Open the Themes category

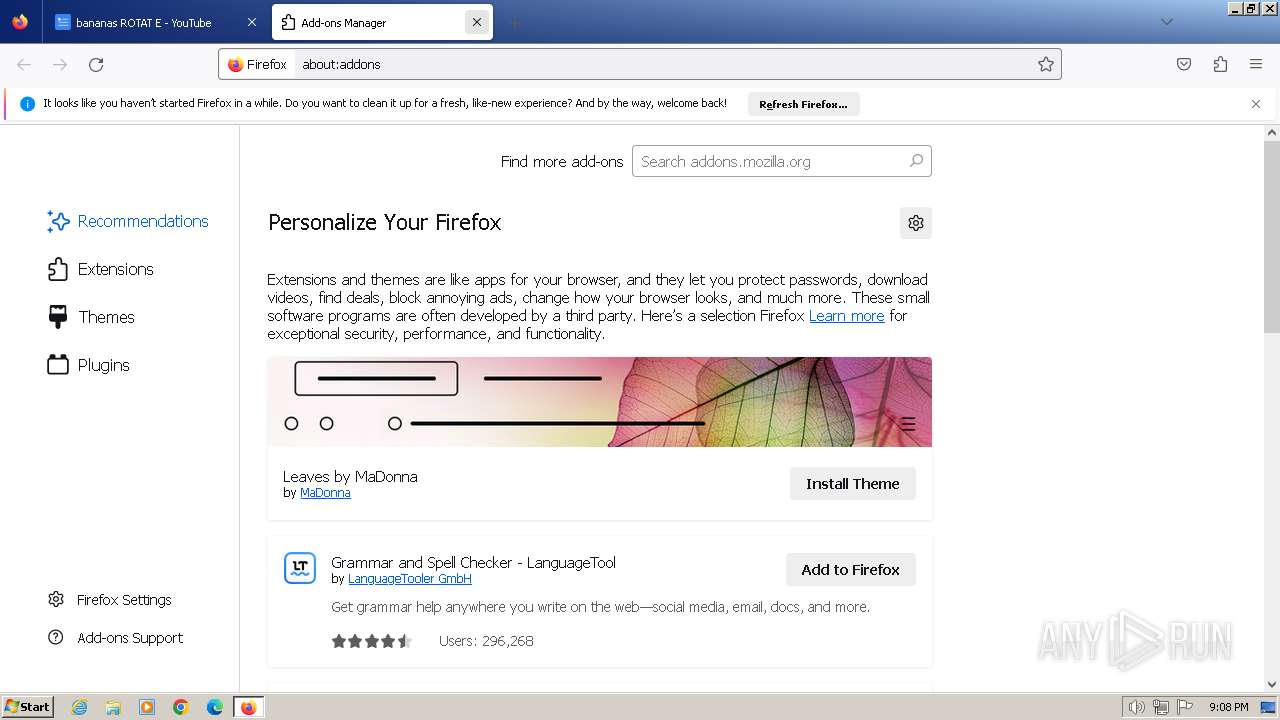click(91, 317)
